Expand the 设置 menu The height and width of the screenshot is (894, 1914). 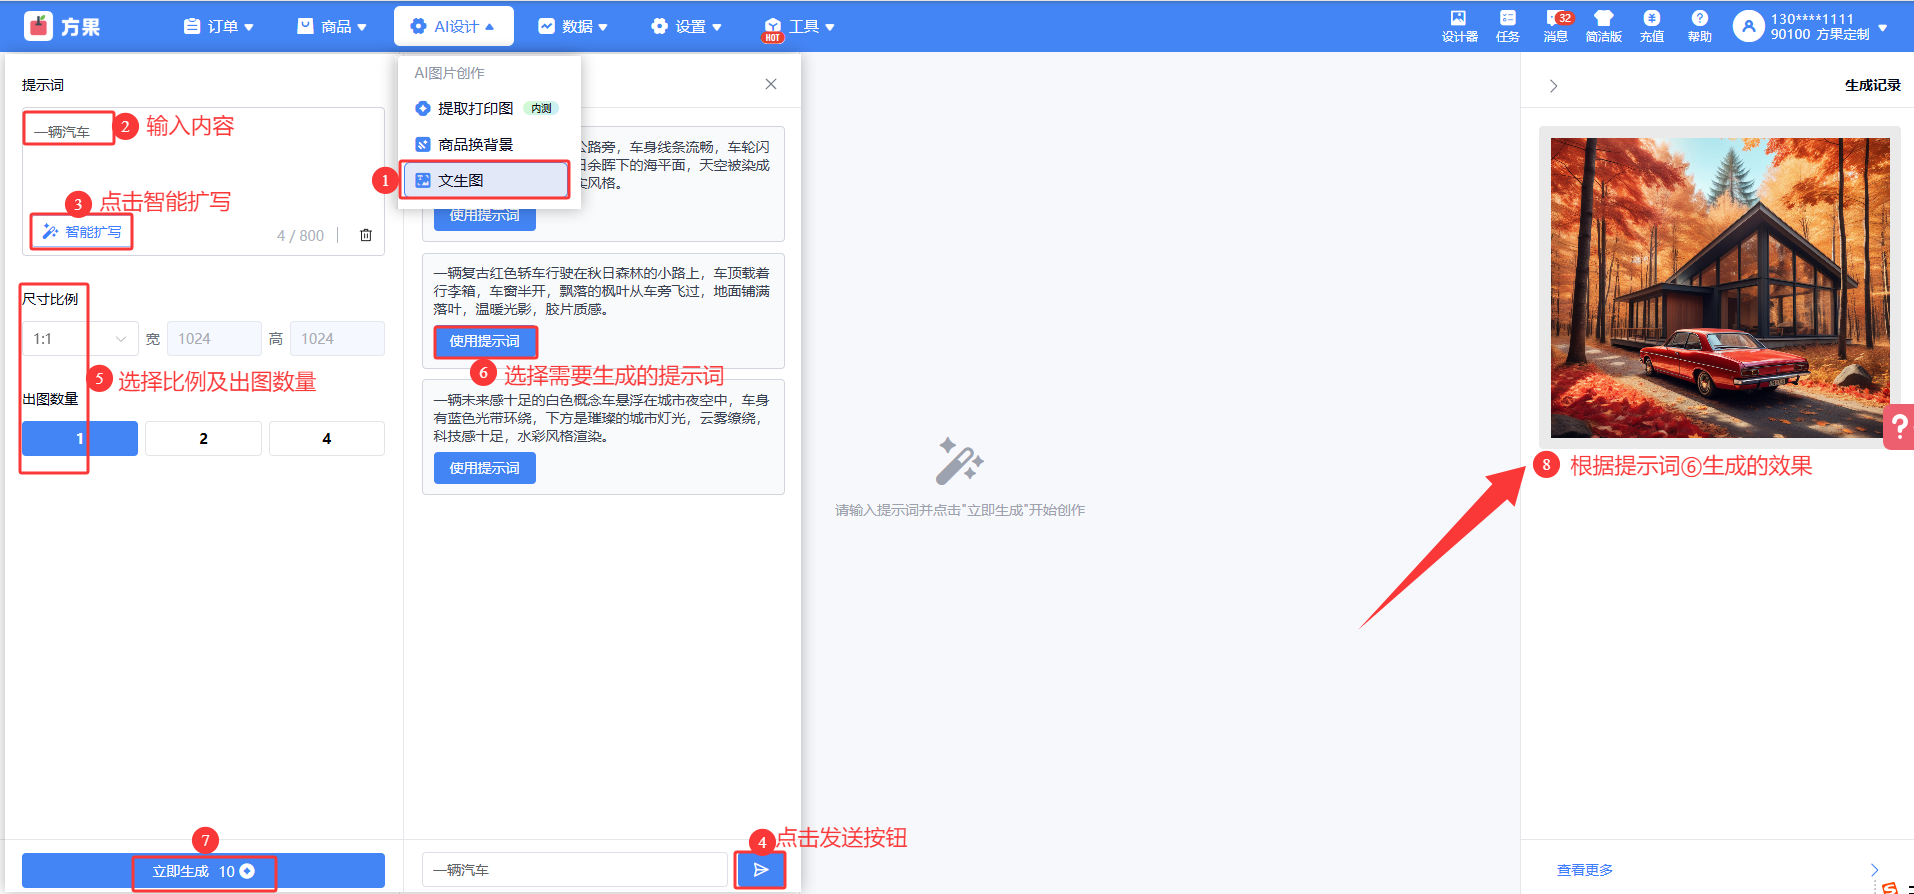tap(686, 26)
